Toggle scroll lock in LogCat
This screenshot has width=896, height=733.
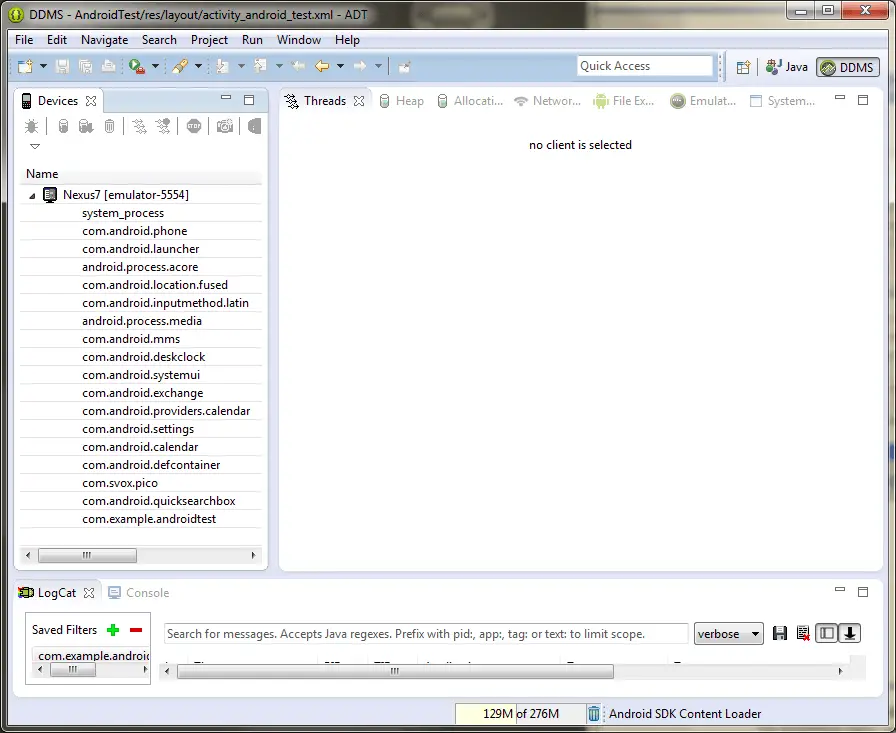point(850,633)
